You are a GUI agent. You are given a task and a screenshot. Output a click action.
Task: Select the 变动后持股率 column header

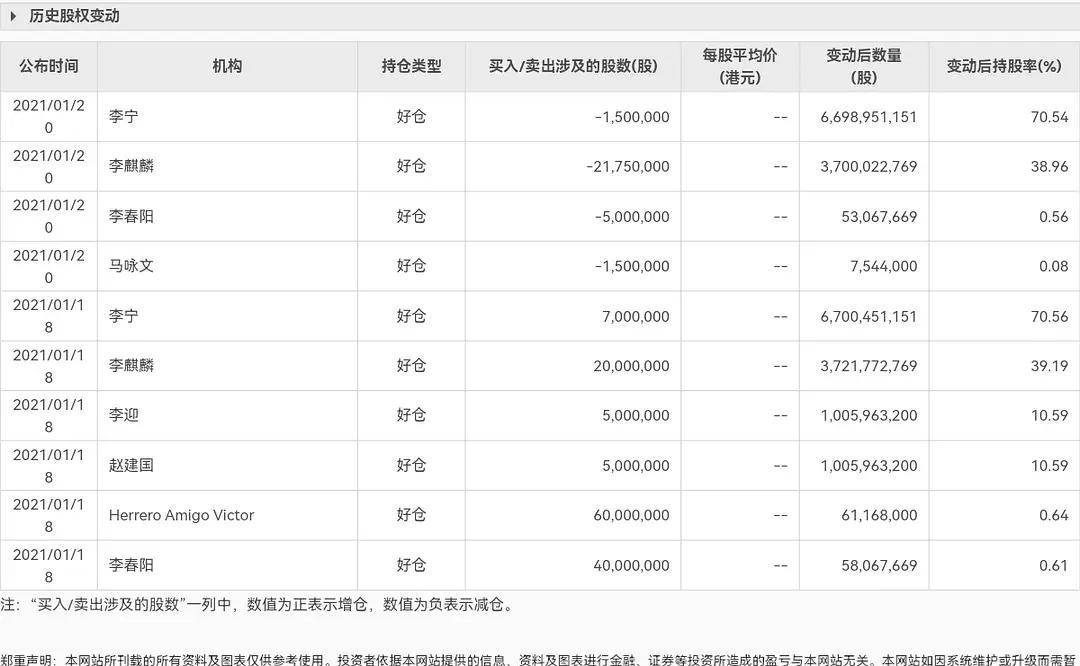coord(1005,65)
